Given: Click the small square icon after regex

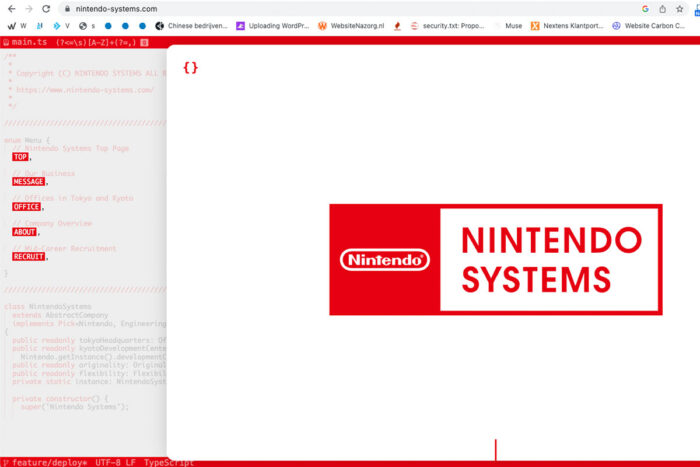Looking at the screenshot, I should coord(144,42).
